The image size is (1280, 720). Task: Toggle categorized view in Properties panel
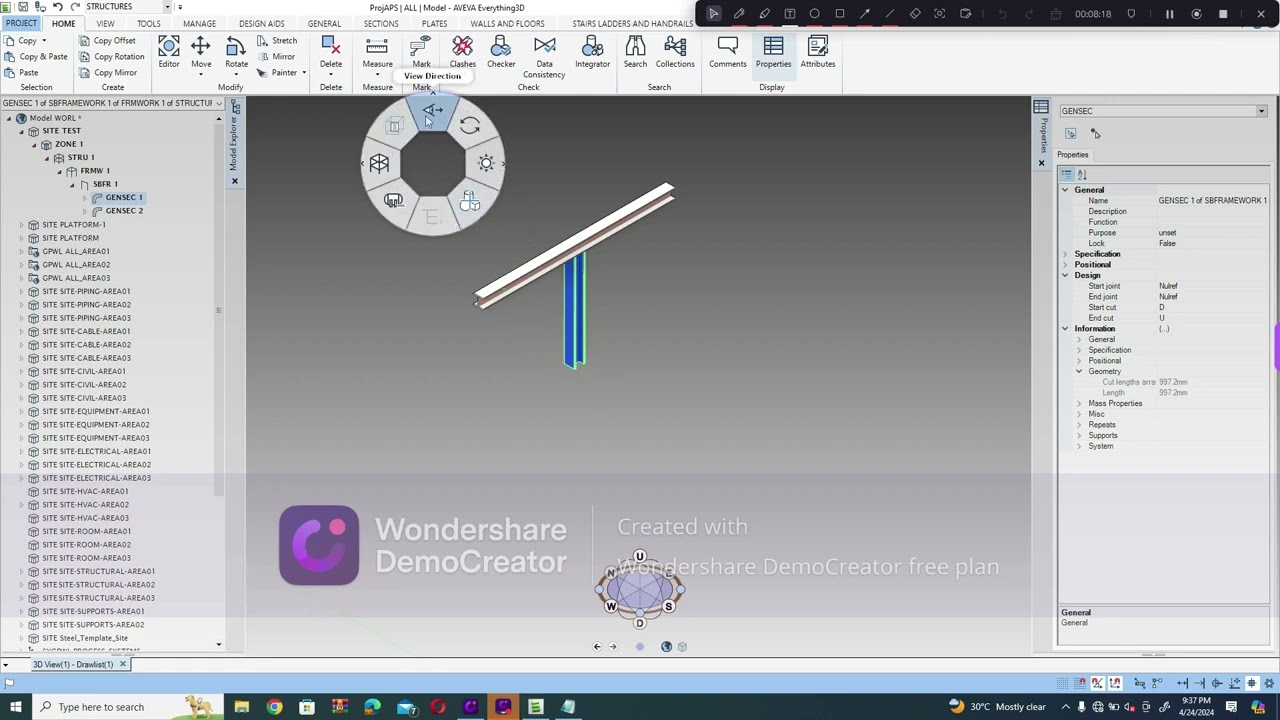(x=1066, y=175)
